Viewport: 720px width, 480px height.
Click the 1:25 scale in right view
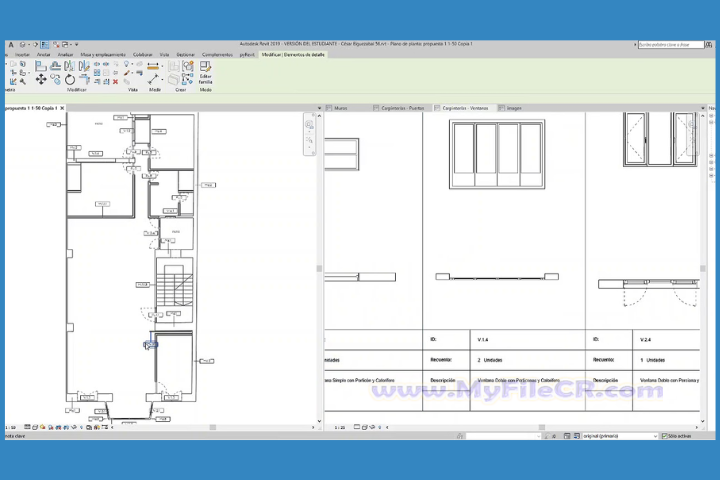coord(340,427)
